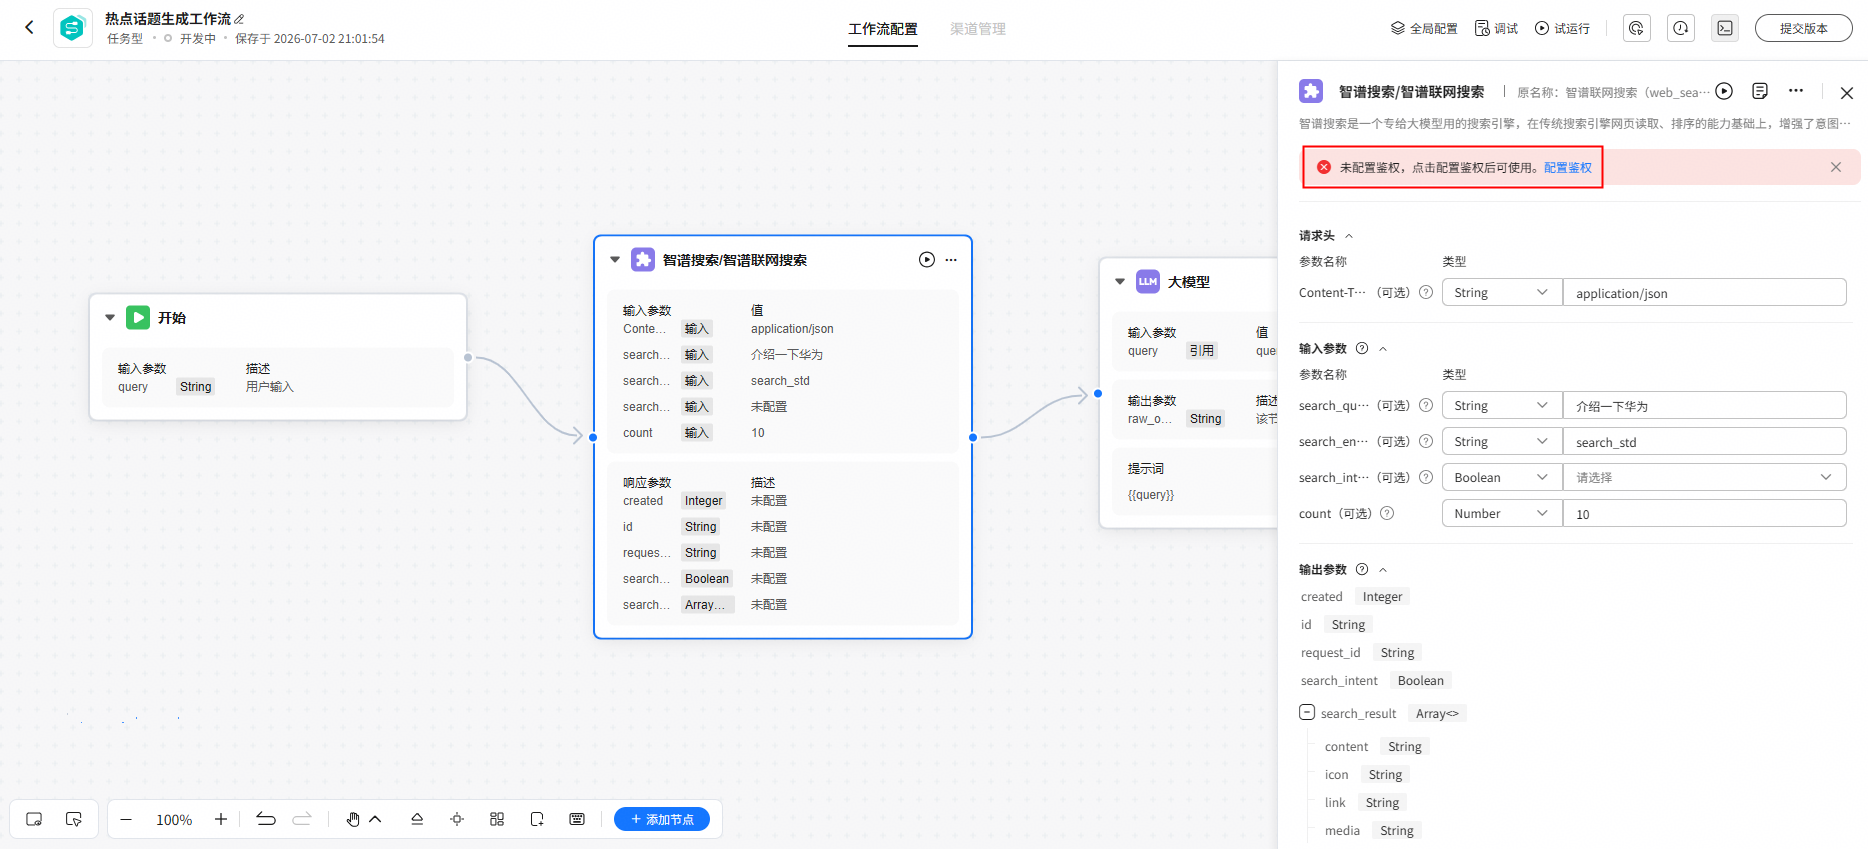1868x849 pixels.
Task: Click the help icon for search_int parameter
Action: click(x=1426, y=477)
